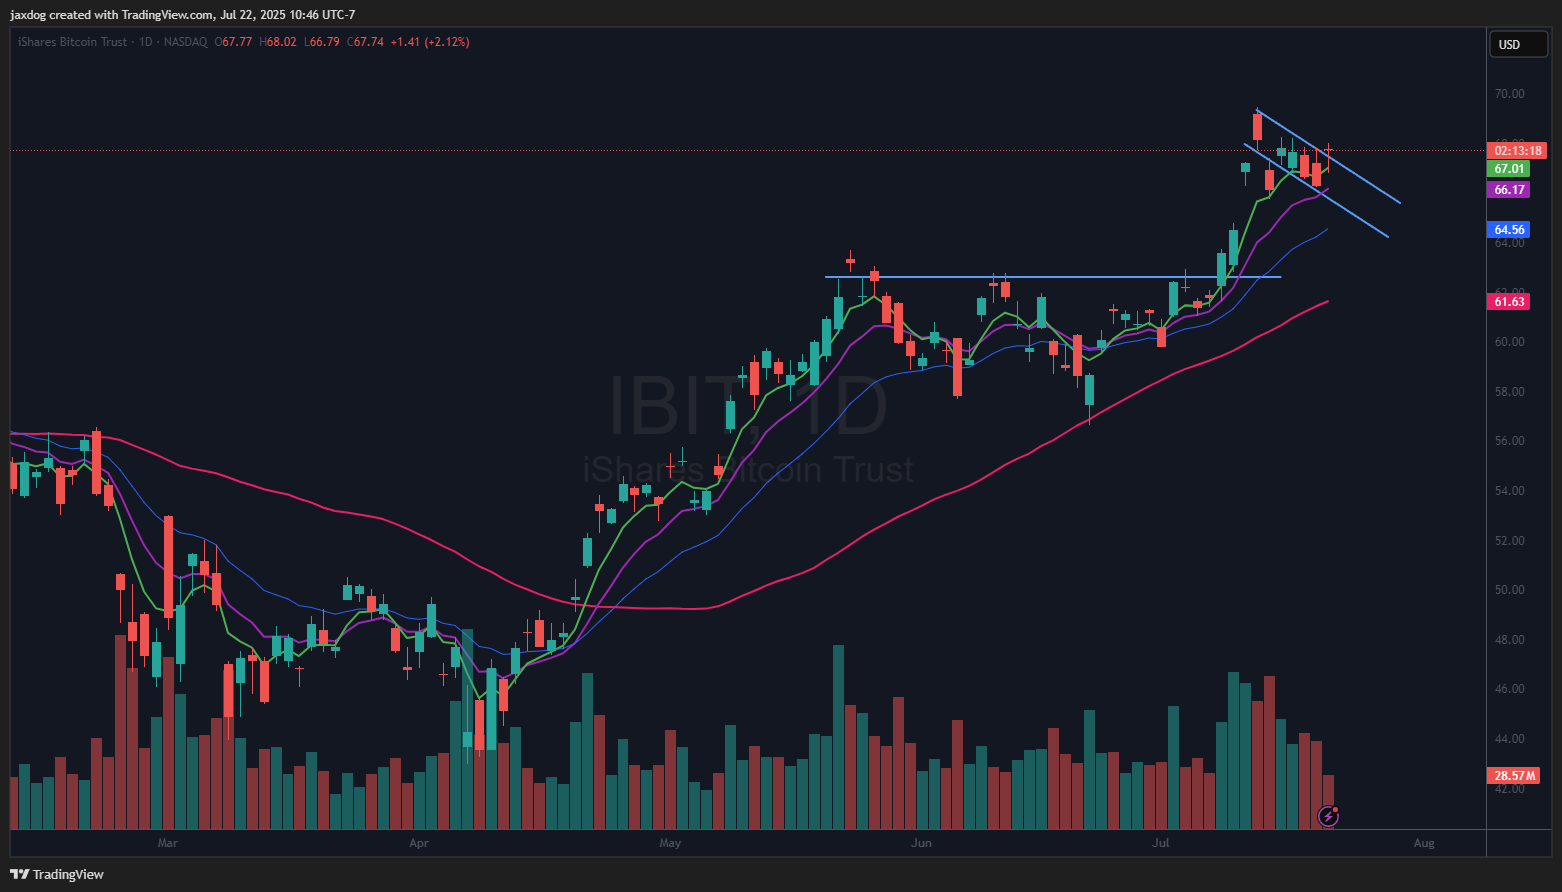This screenshot has width=1562, height=892.
Task: Click the 58.00 price axis label
Action: [1509, 392]
